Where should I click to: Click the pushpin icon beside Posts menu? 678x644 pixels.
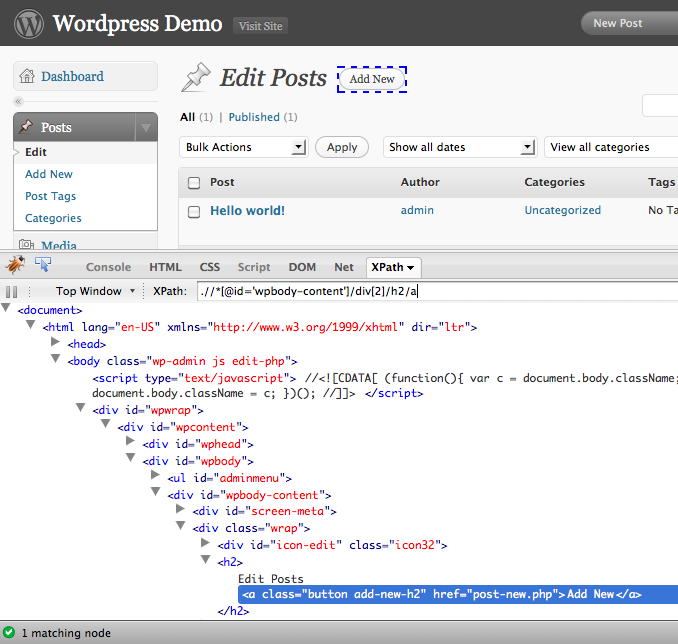[x=26, y=126]
